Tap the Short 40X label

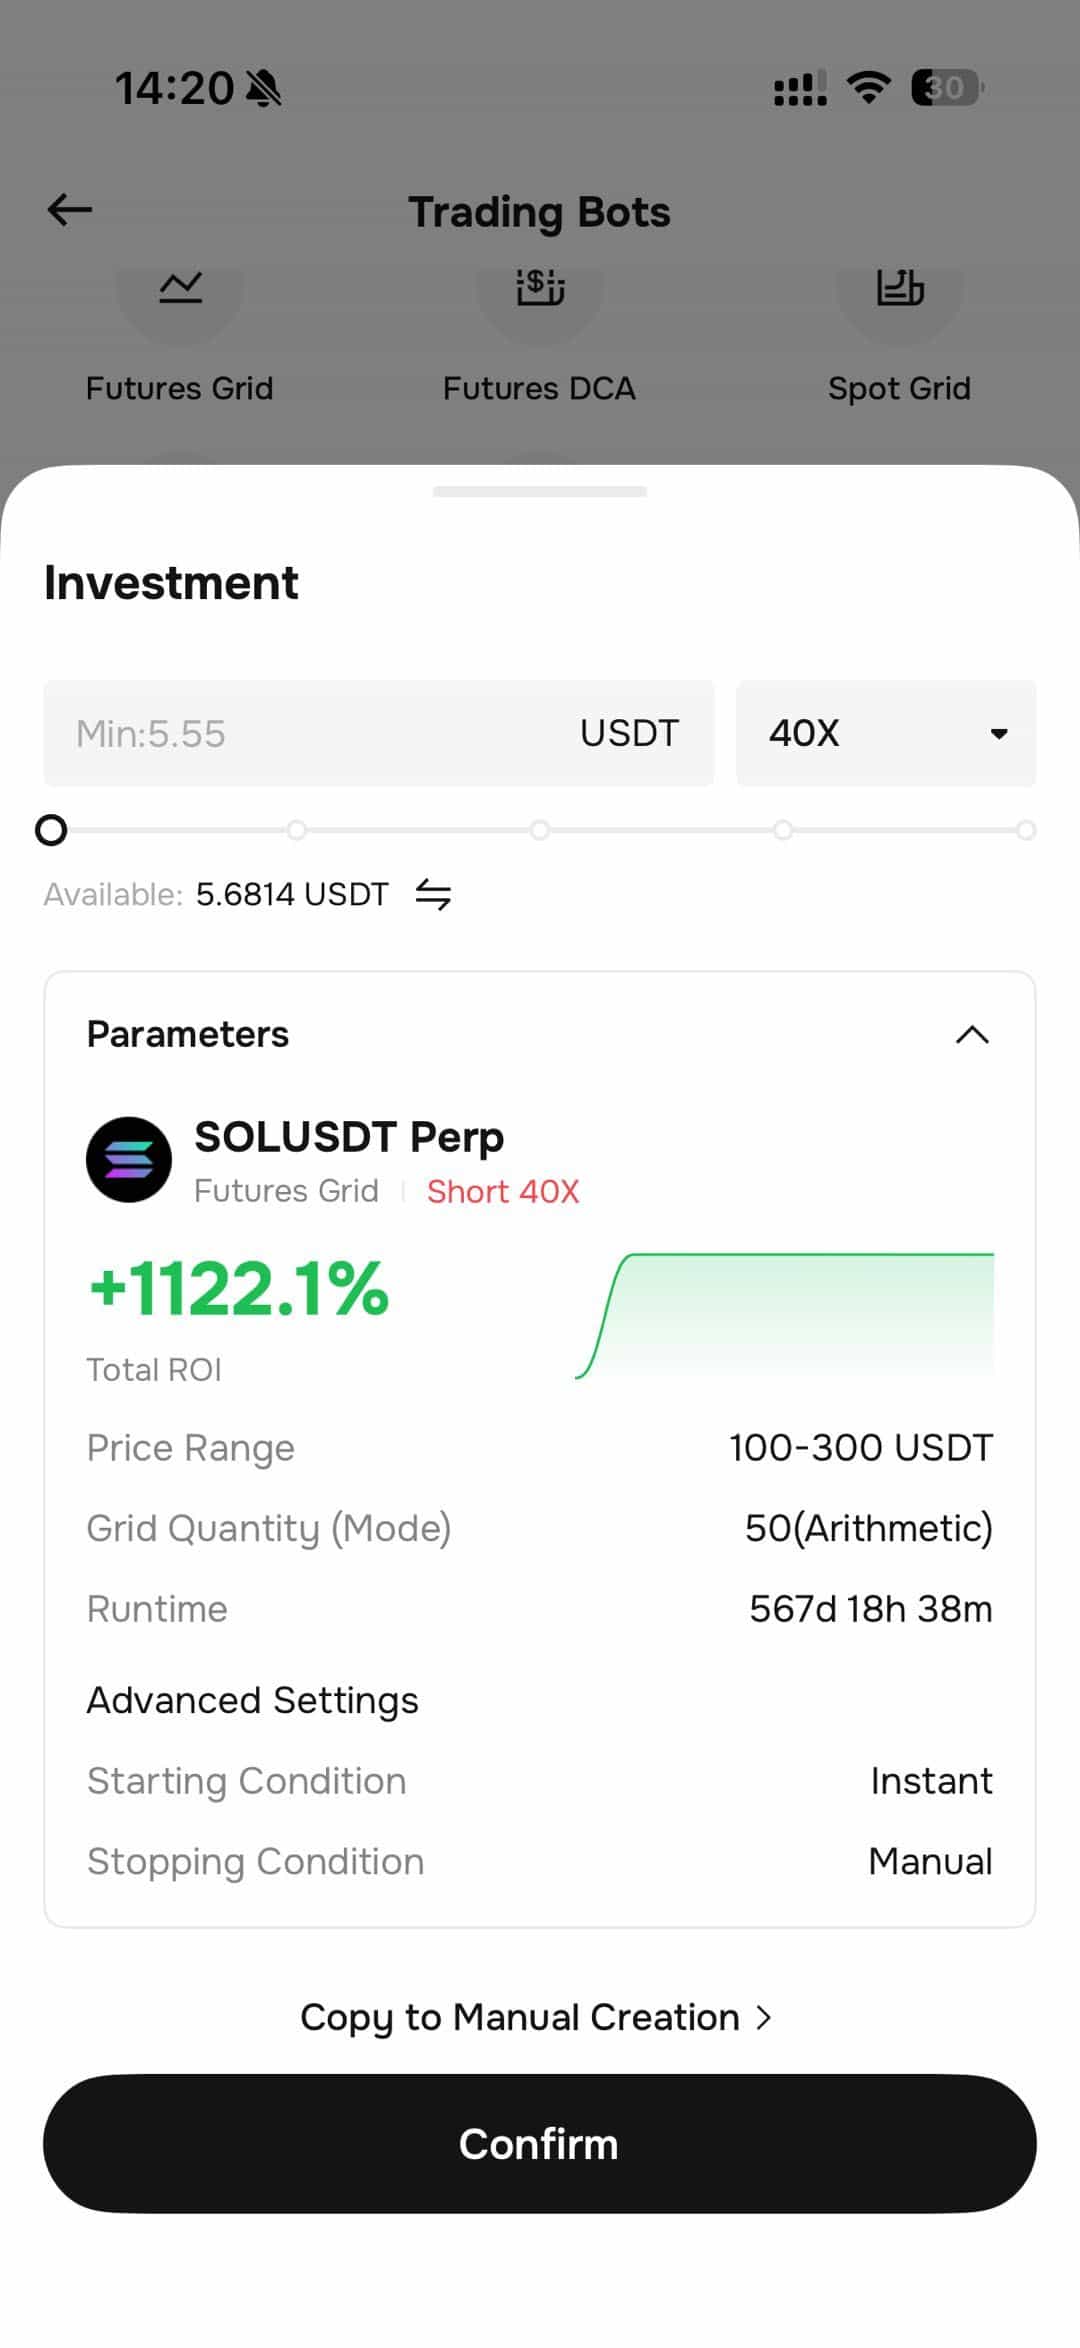pos(503,1192)
